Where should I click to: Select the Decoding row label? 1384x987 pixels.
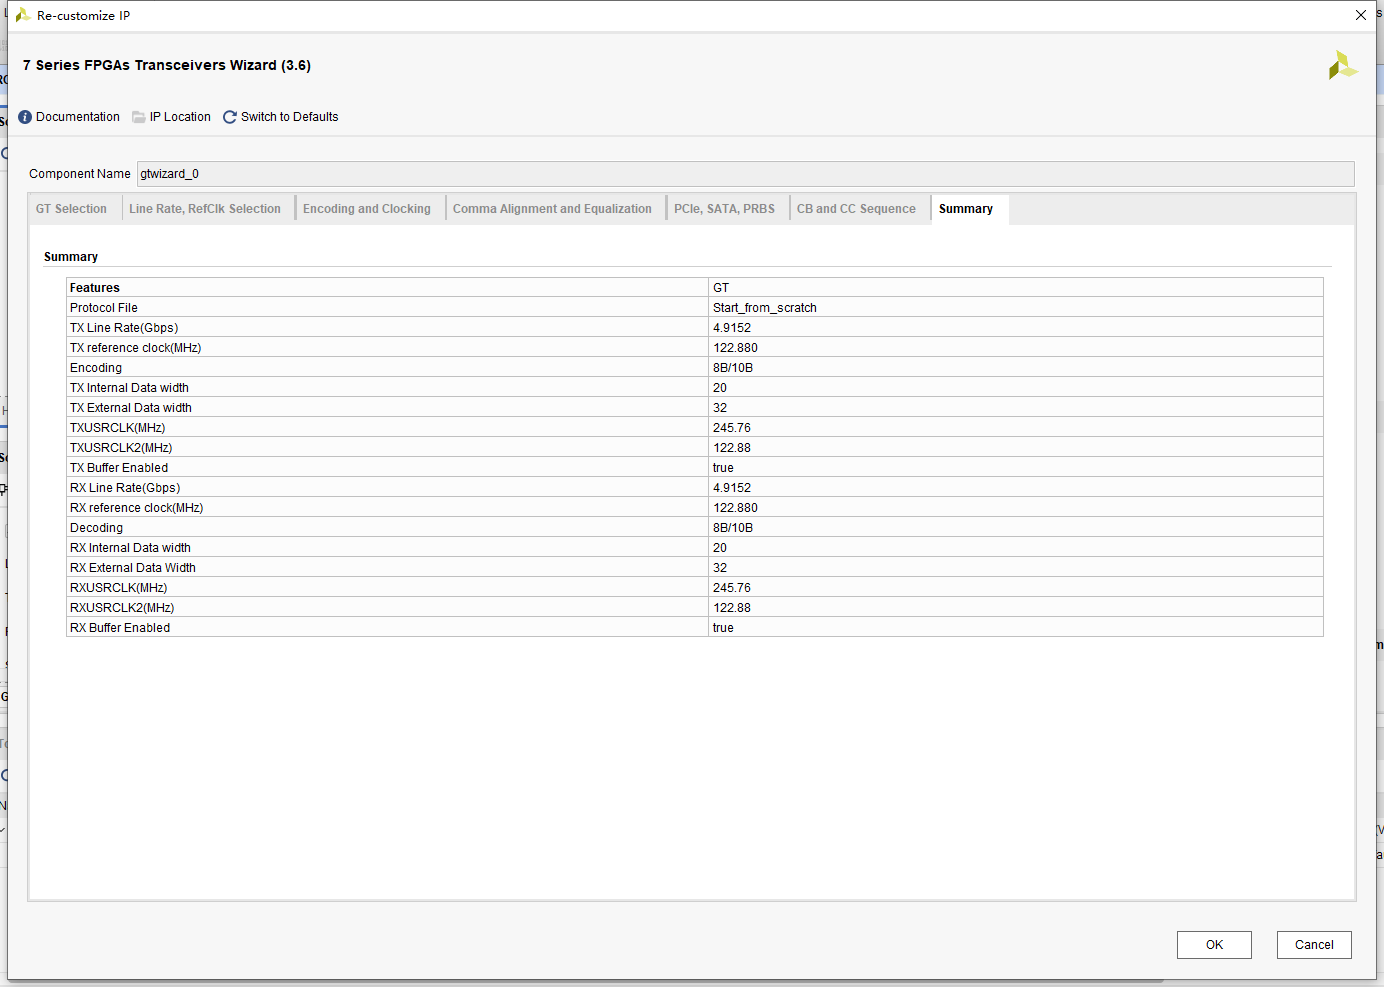[x=96, y=528]
